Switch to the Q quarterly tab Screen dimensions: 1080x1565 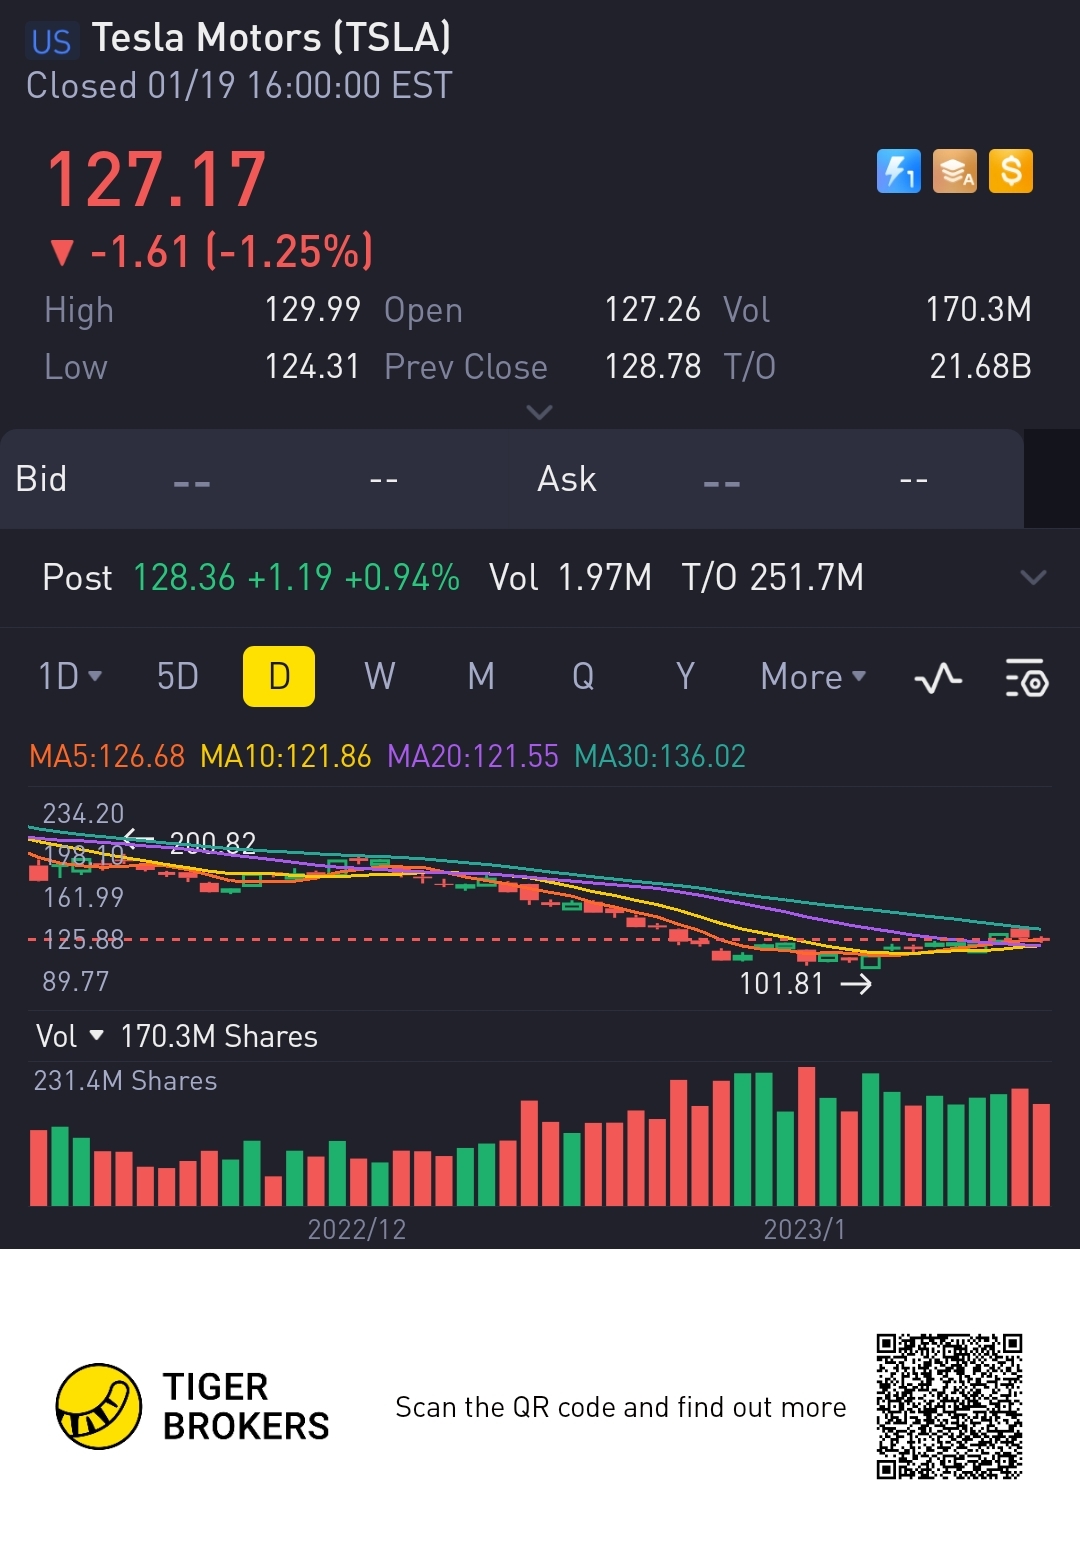[583, 677]
